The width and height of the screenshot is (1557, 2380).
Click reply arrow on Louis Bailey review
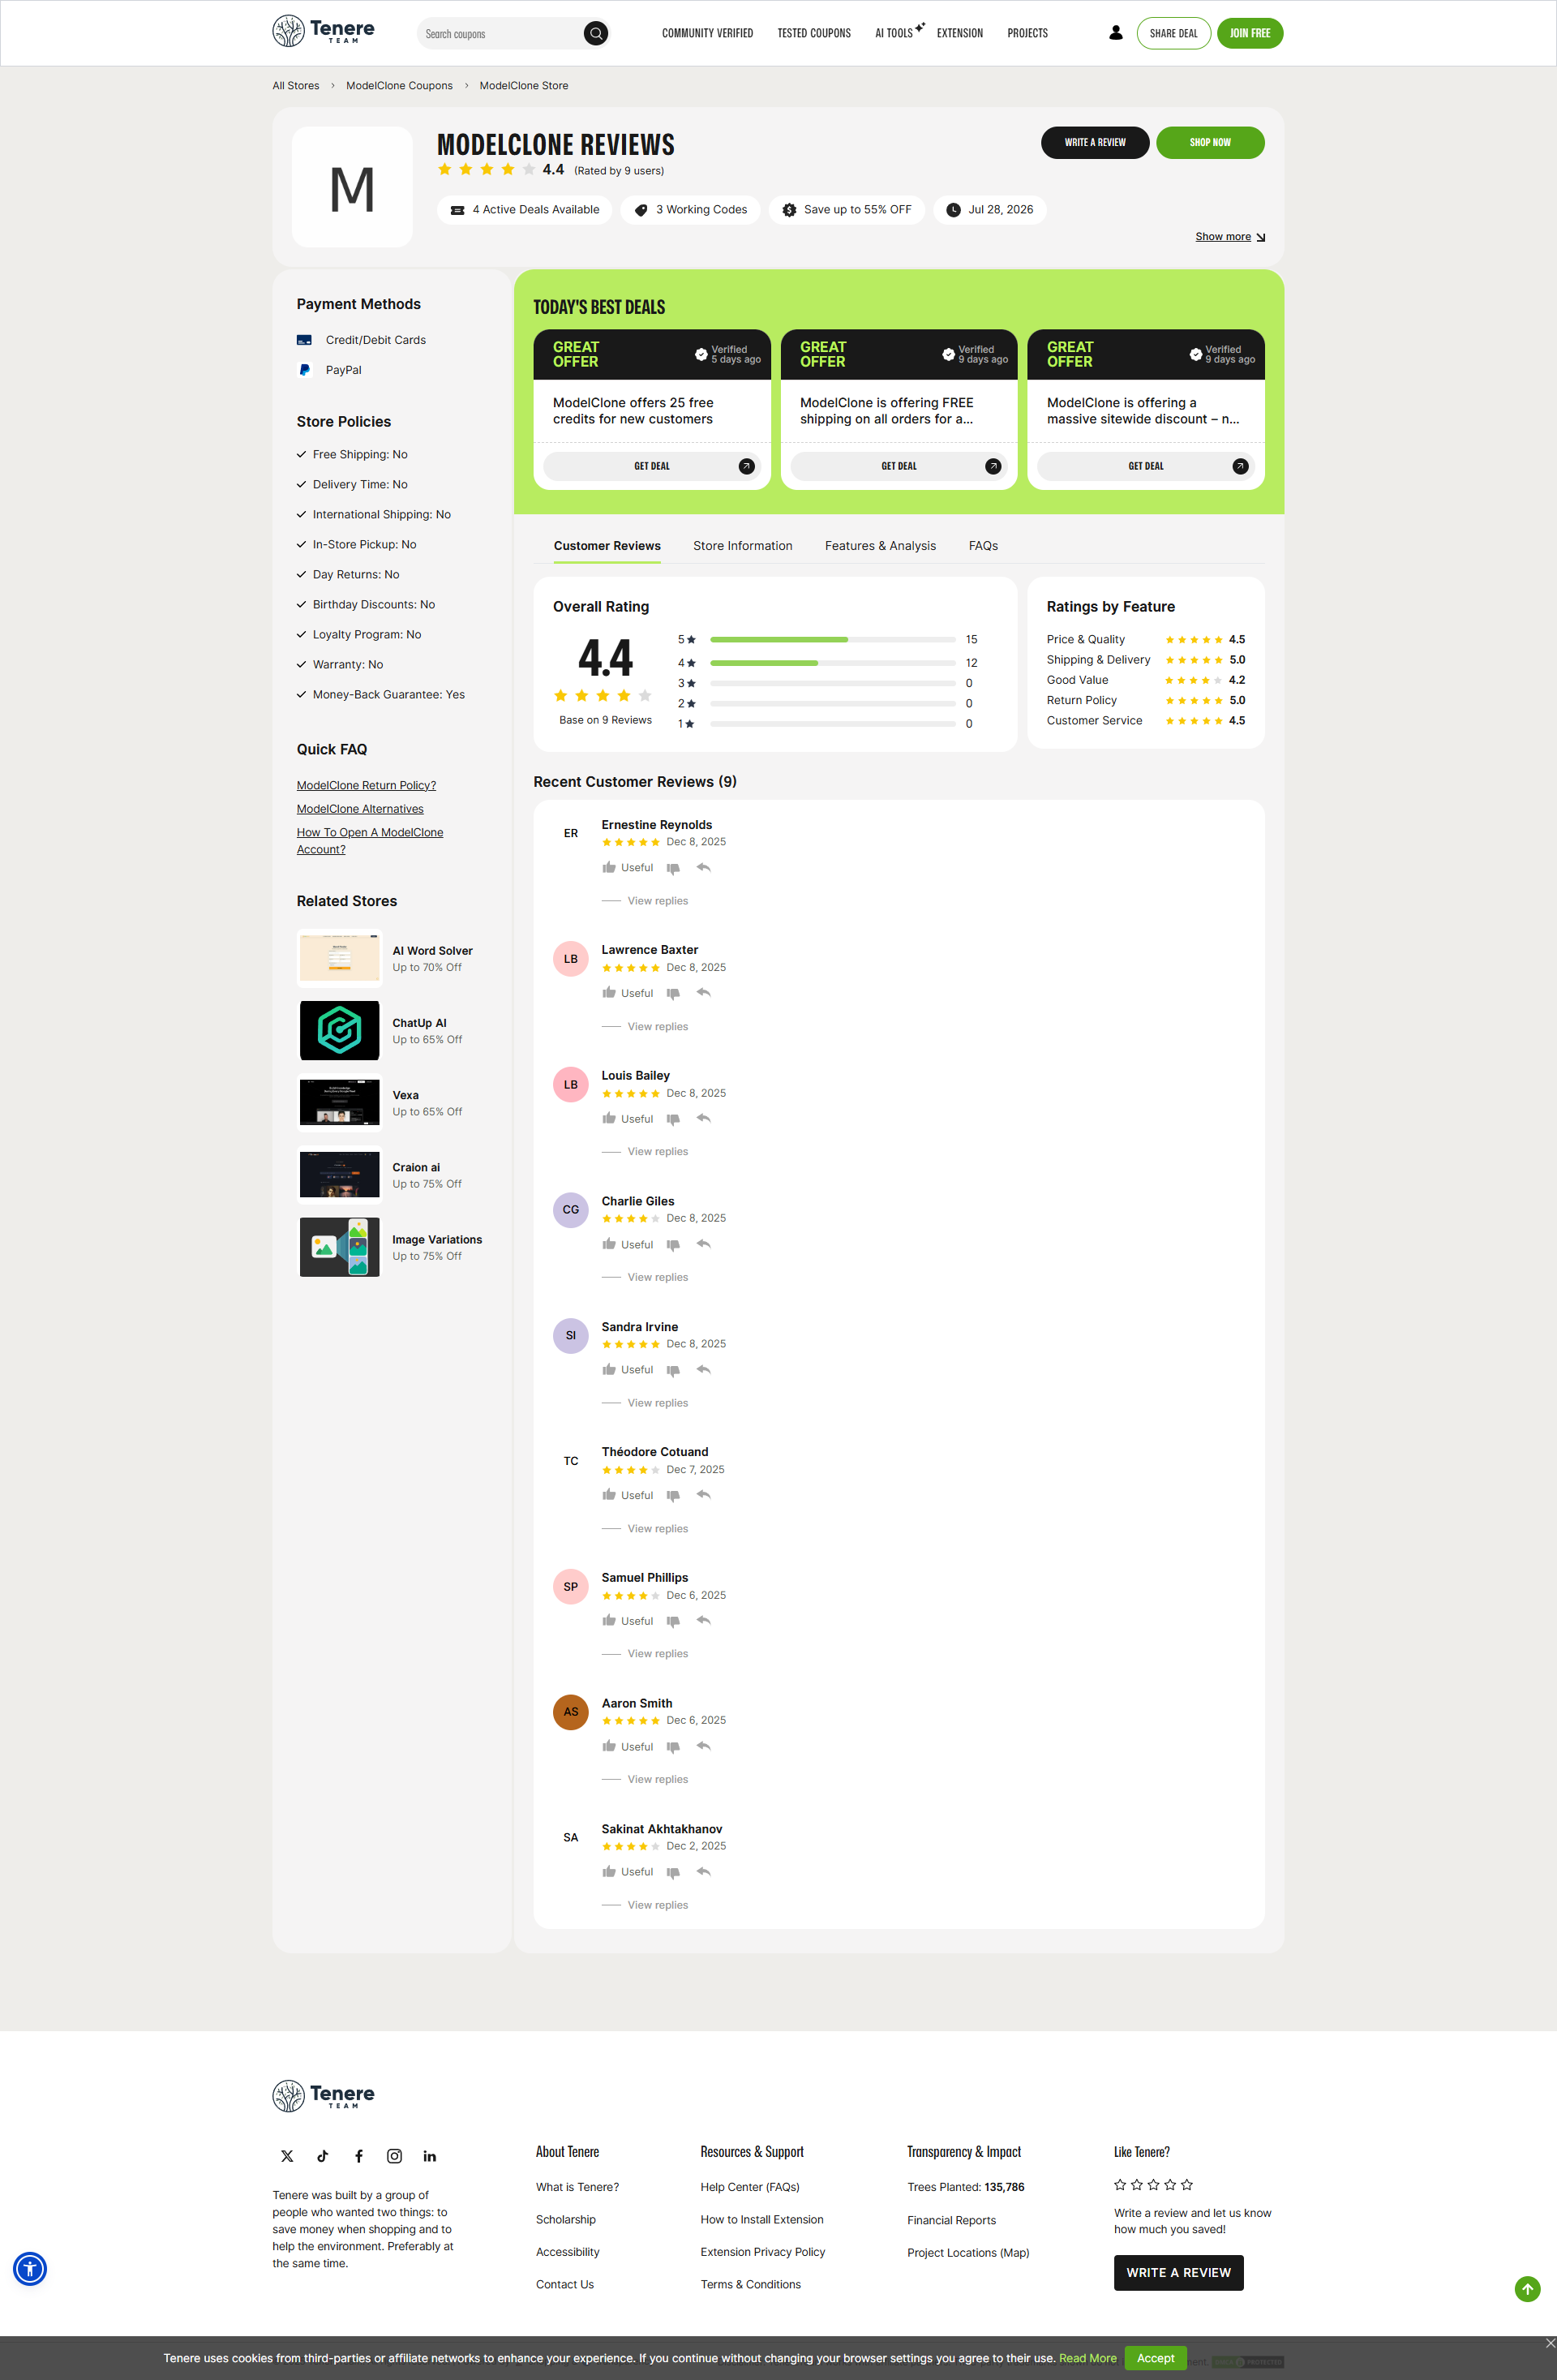point(704,1118)
